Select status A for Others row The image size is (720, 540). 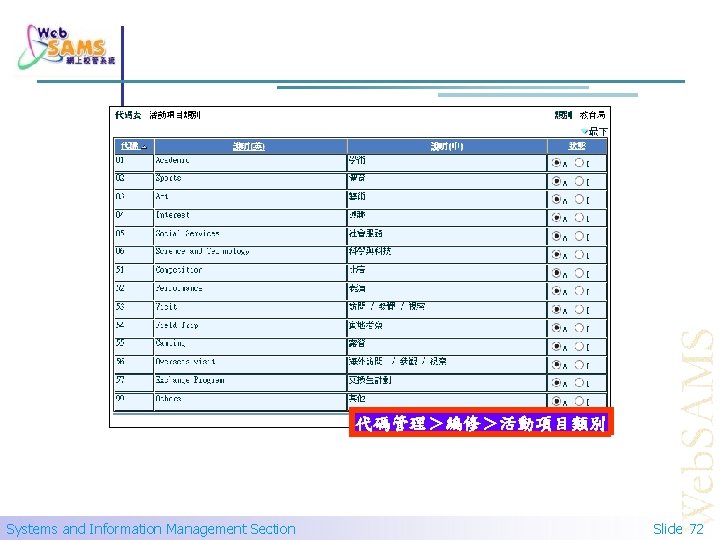click(556, 401)
